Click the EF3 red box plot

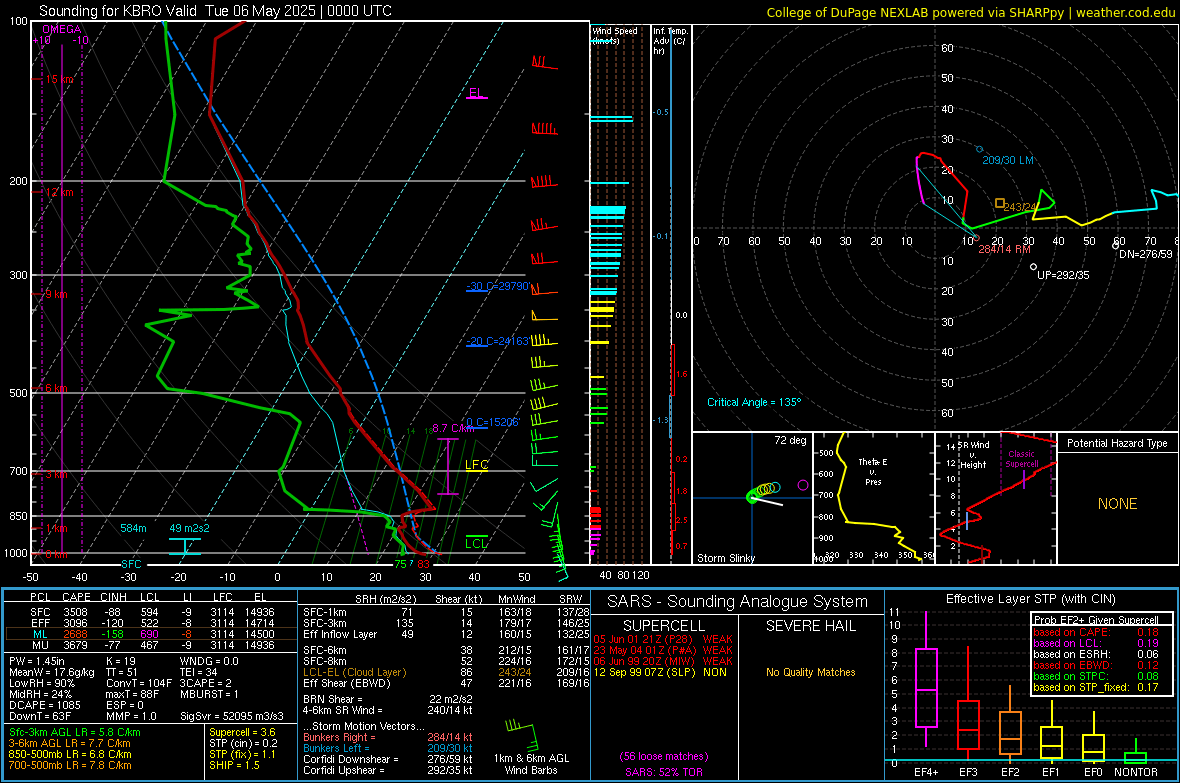click(x=968, y=725)
